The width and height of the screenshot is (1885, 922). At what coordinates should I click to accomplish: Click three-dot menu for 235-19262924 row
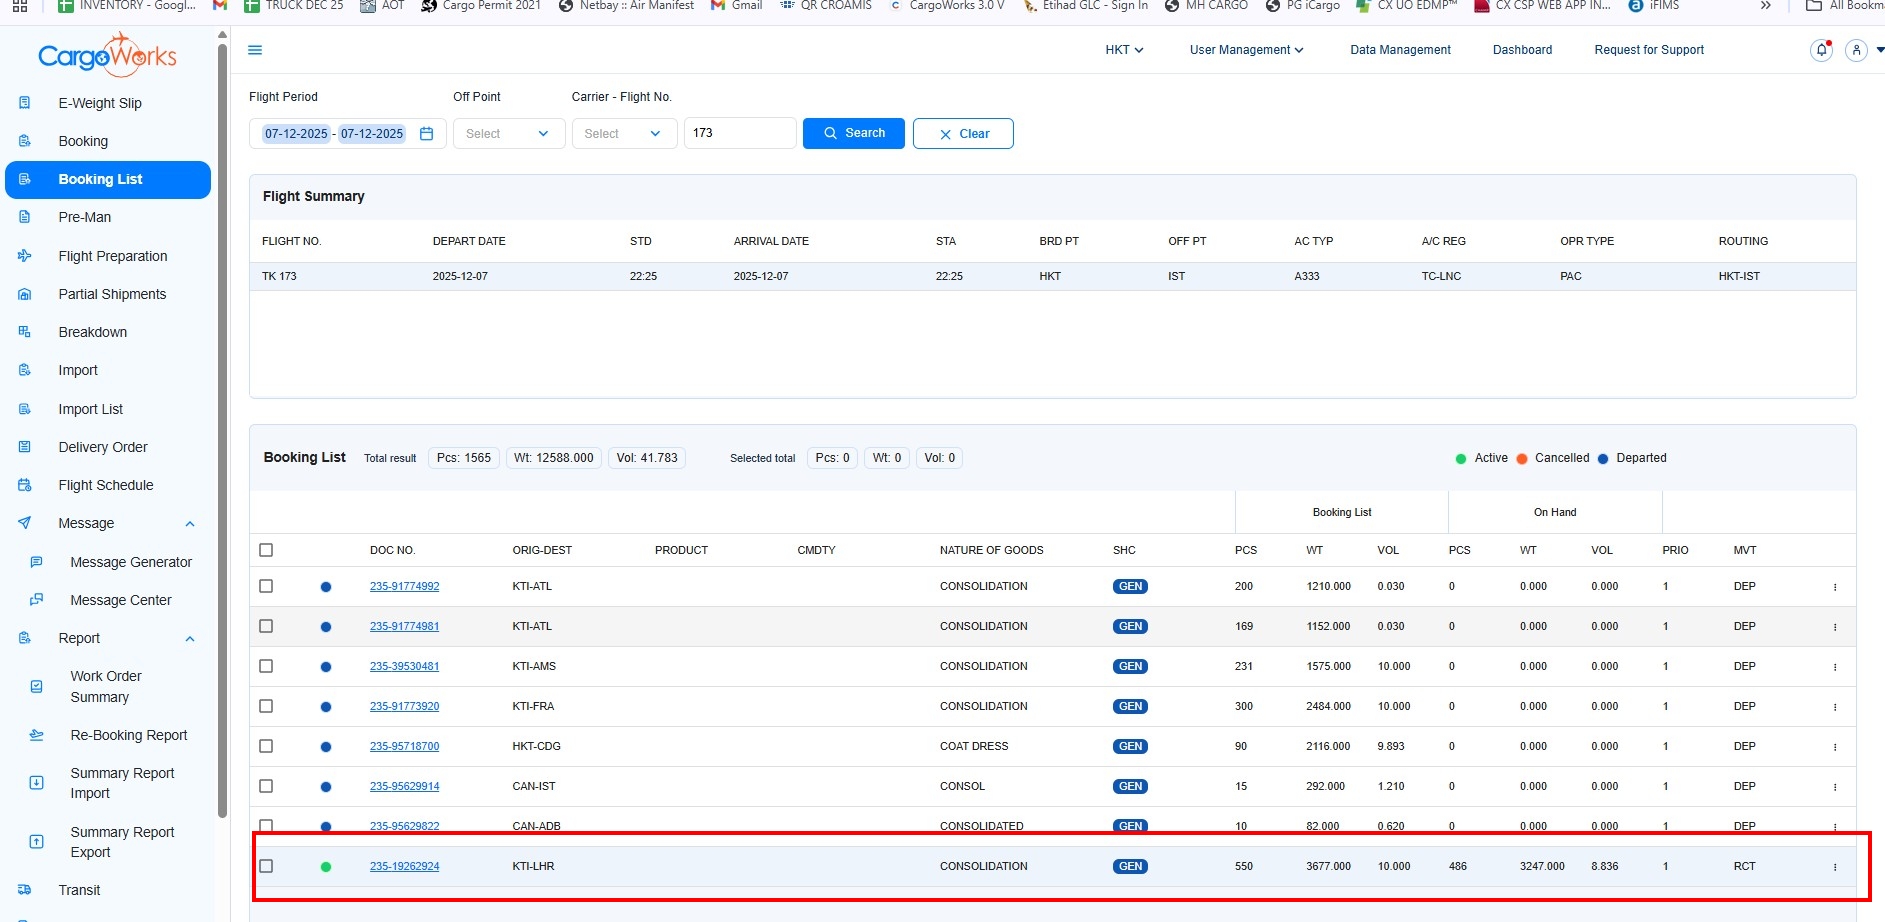click(1835, 867)
